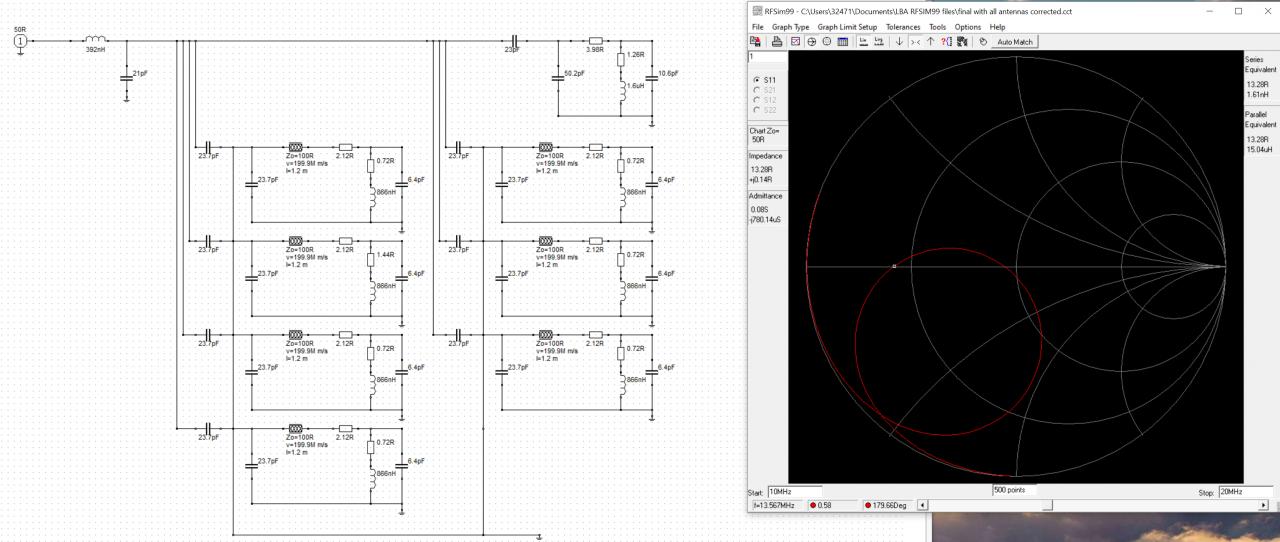
Task: Open the Graph Limit Setup menu
Action: 847,27
